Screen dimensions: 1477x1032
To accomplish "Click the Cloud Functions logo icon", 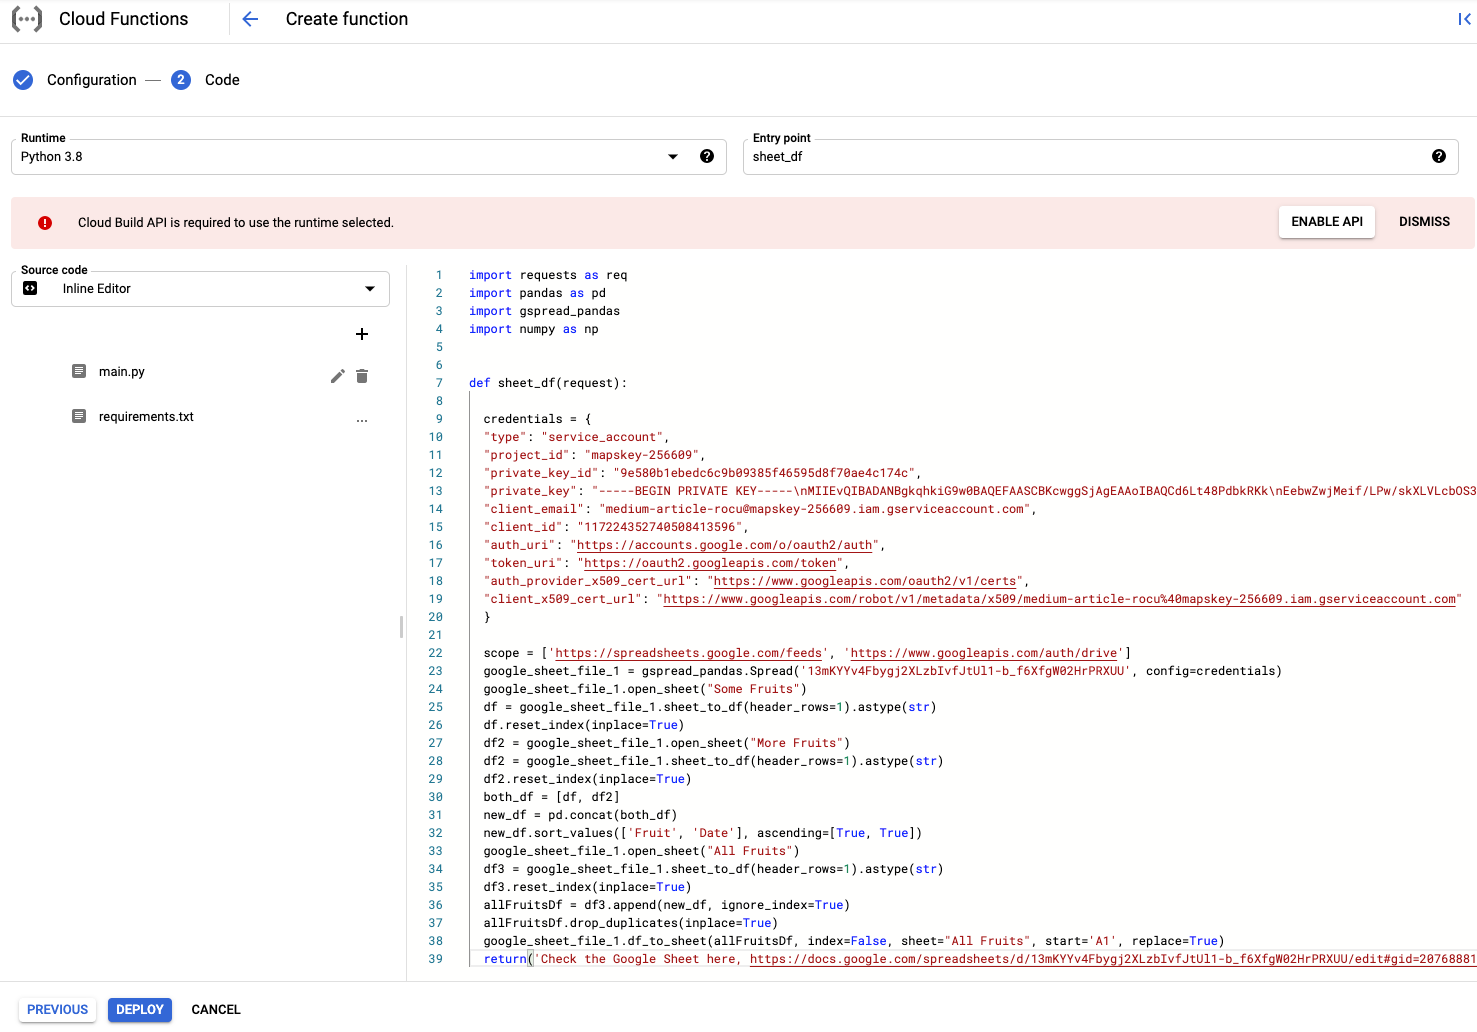I will 27,19.
